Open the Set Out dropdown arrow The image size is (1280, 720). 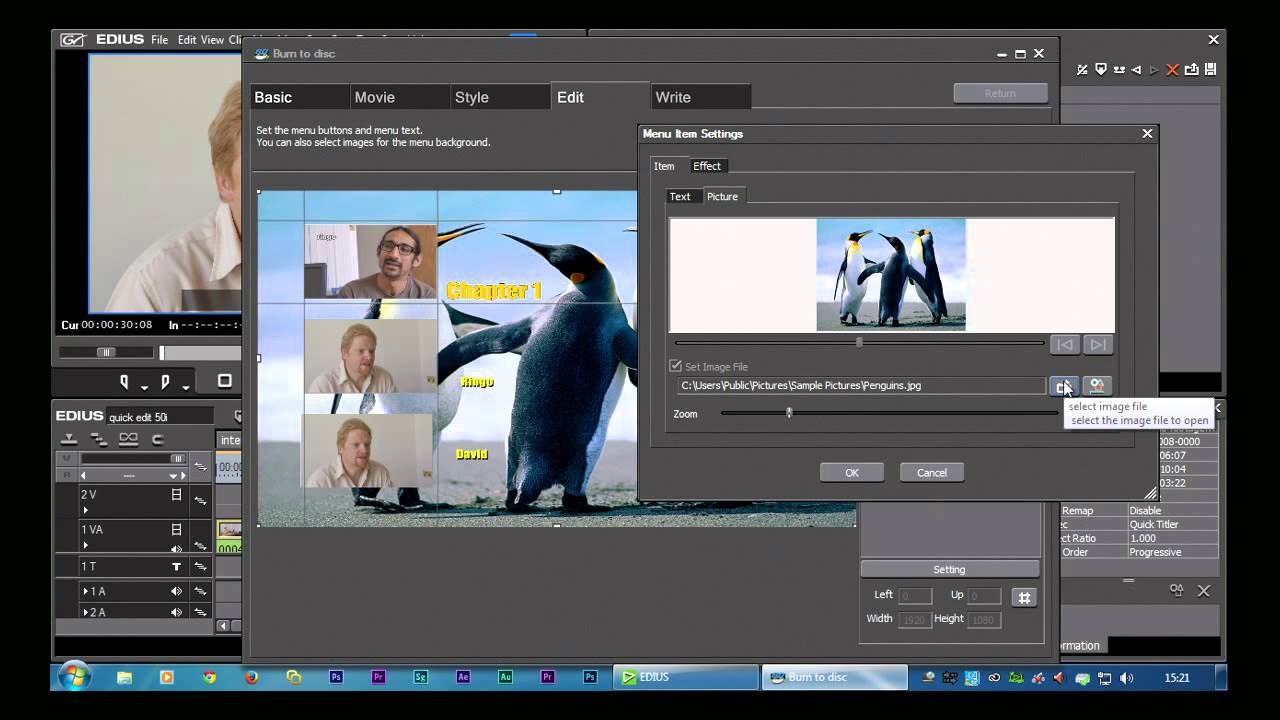click(186, 388)
